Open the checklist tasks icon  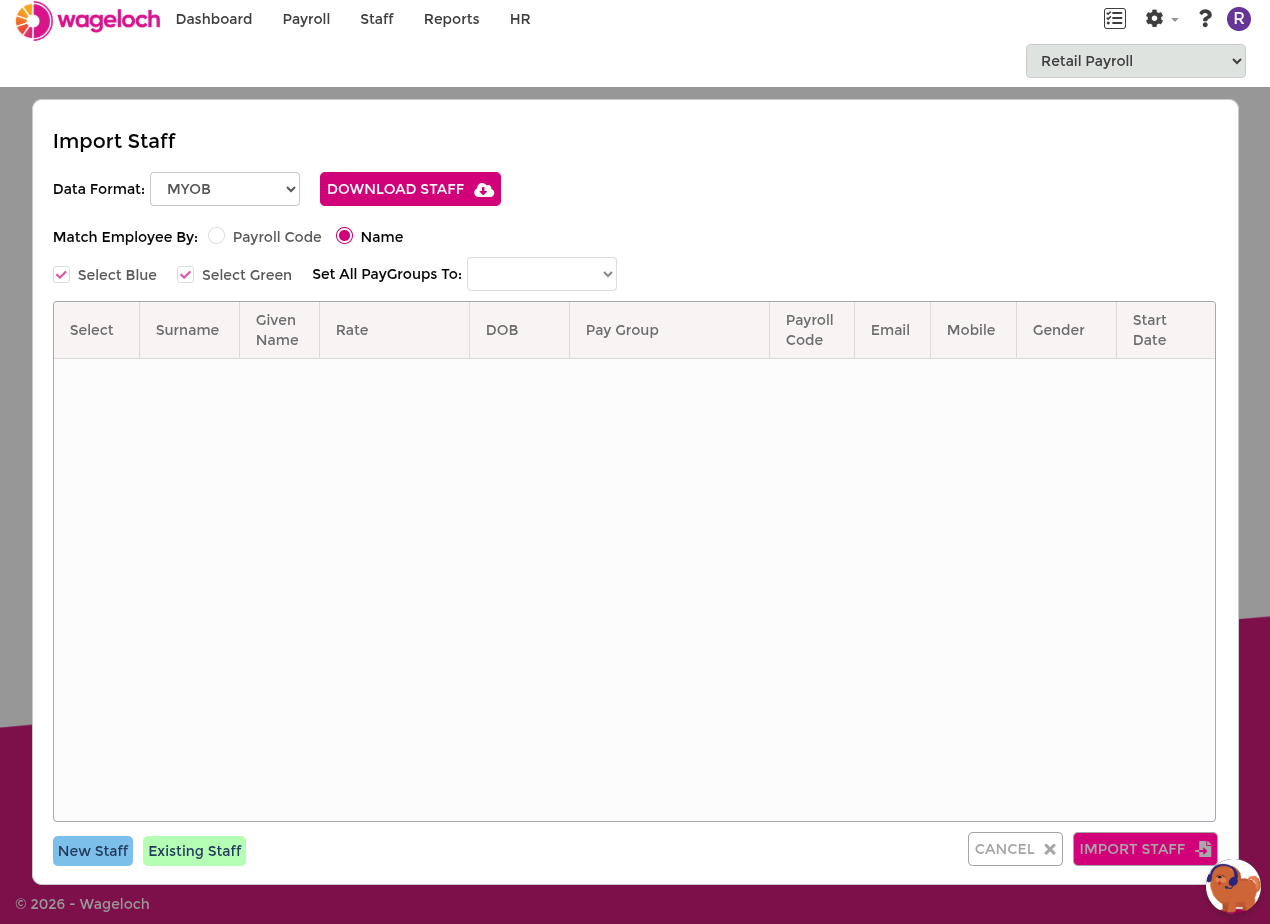coord(1115,19)
